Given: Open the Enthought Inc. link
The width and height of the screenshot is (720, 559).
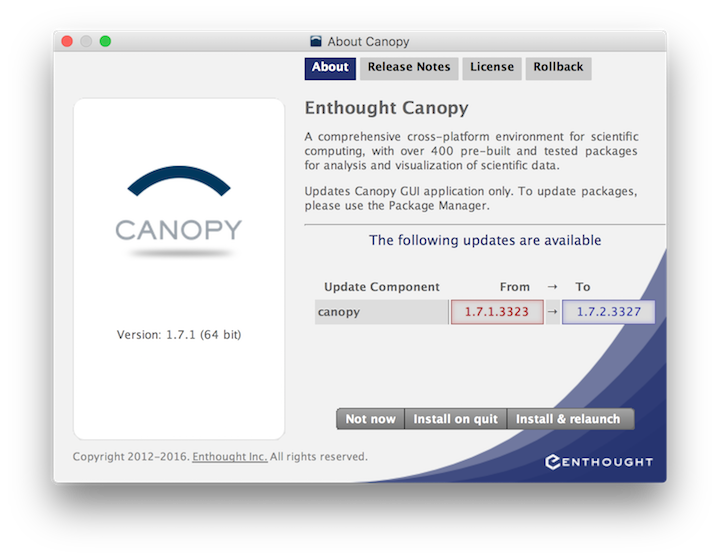Looking at the screenshot, I should (x=230, y=457).
